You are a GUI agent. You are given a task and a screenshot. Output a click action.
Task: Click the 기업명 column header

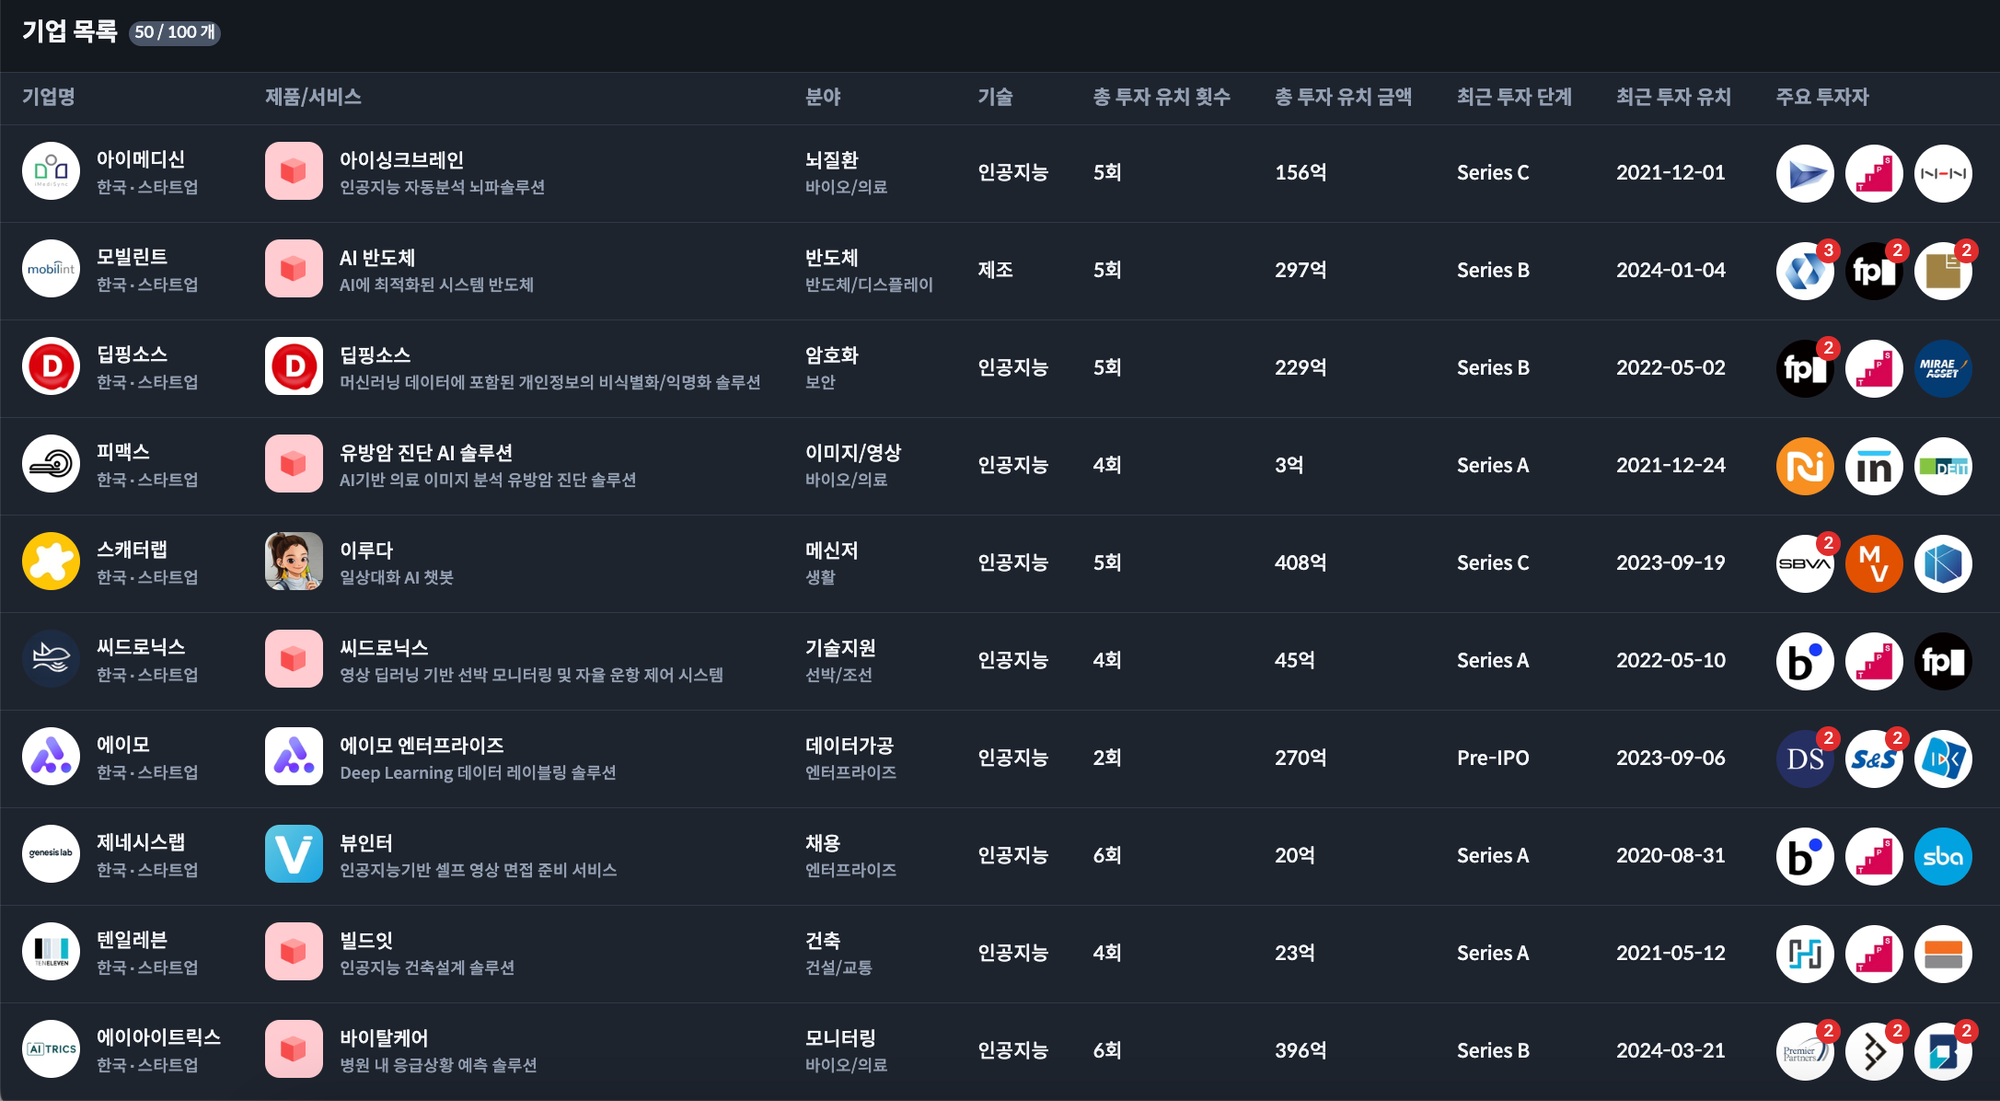(48, 97)
